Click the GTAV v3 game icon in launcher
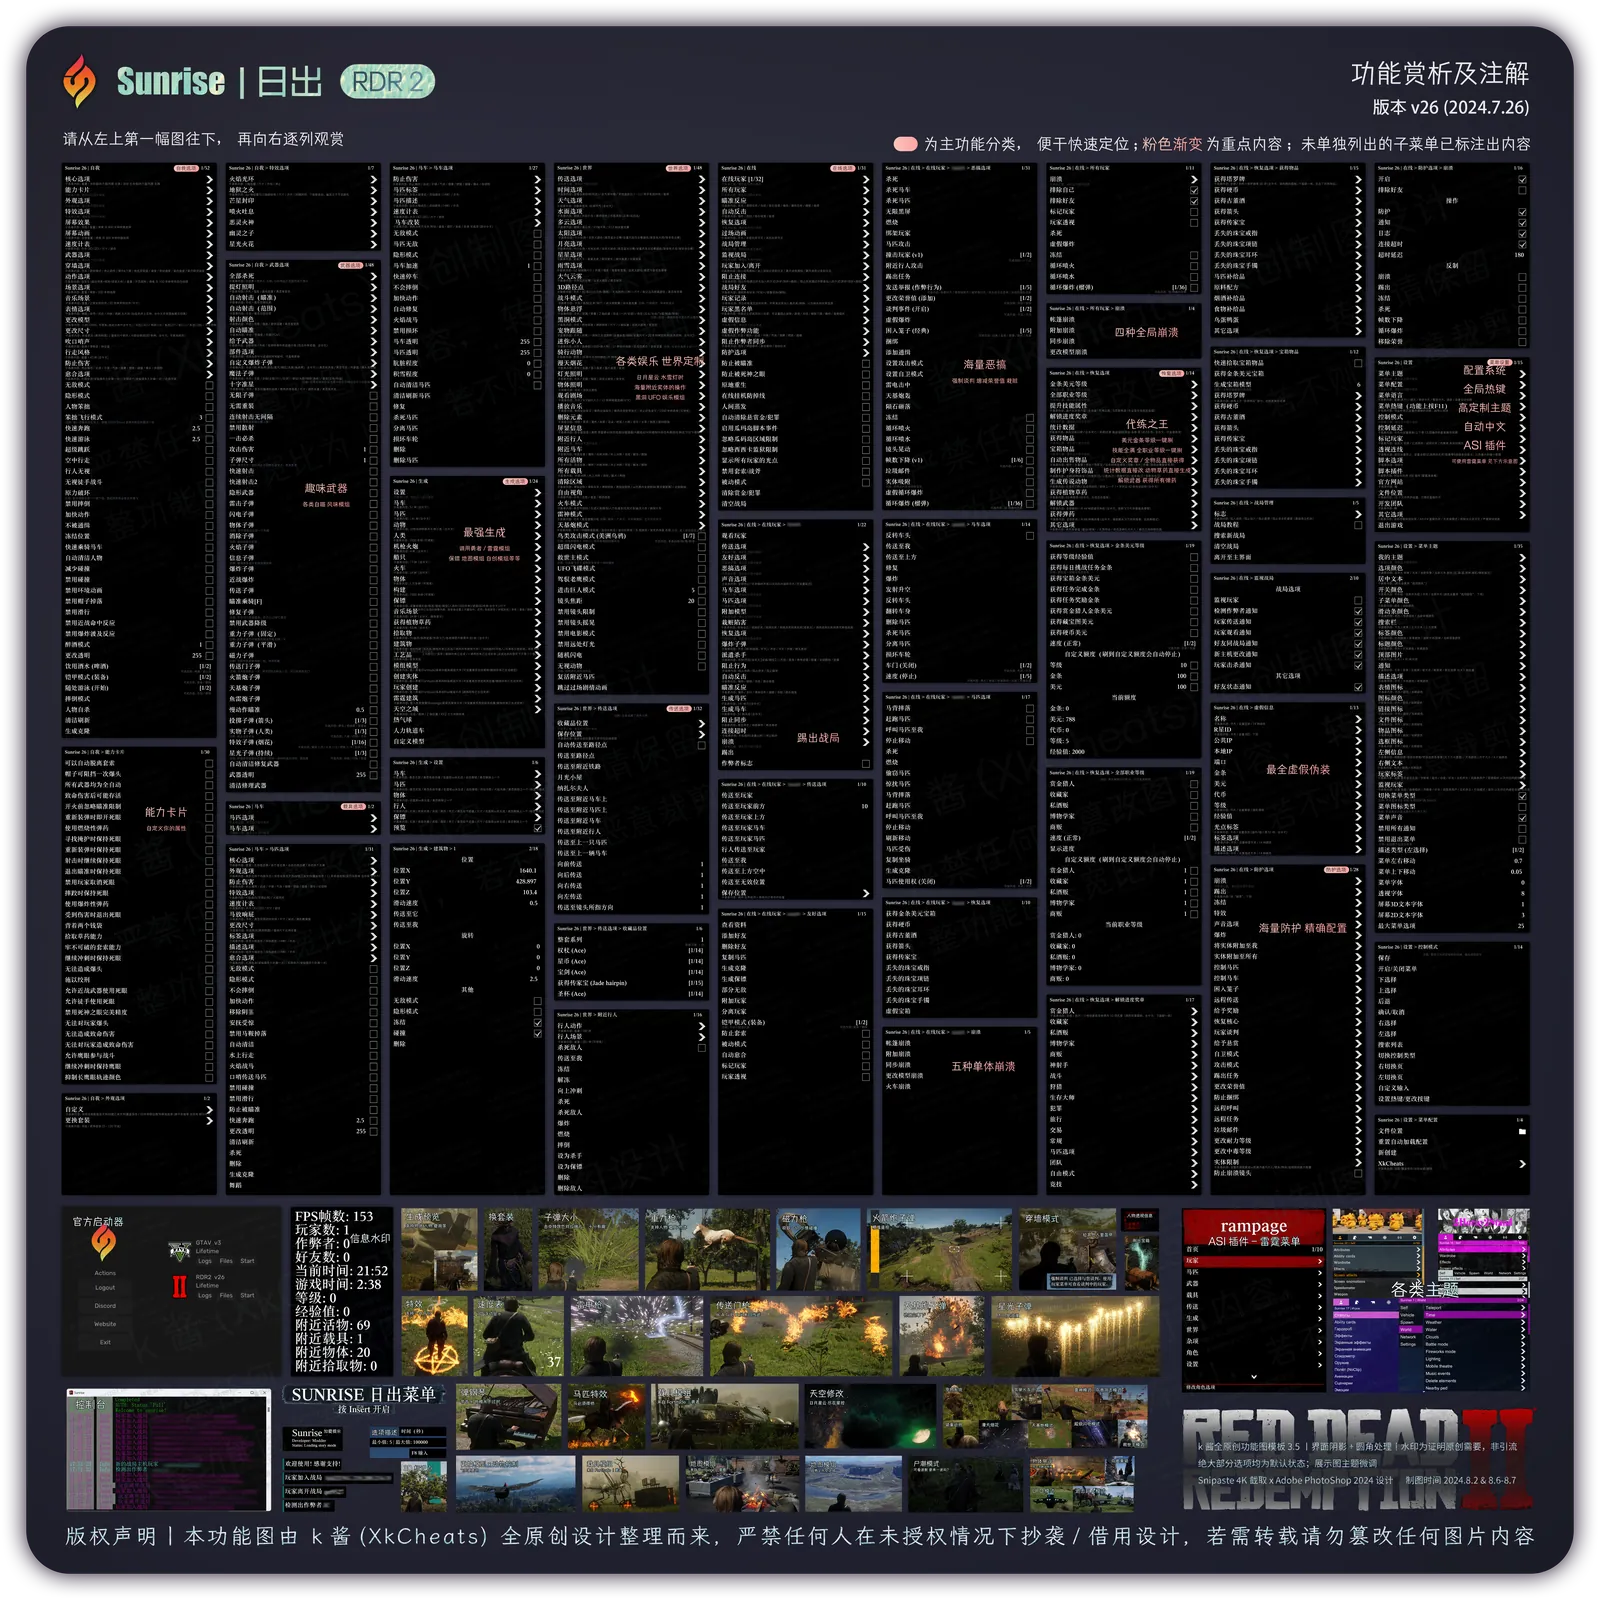The height and width of the screenshot is (1600, 1600). pyautogui.click(x=179, y=1251)
